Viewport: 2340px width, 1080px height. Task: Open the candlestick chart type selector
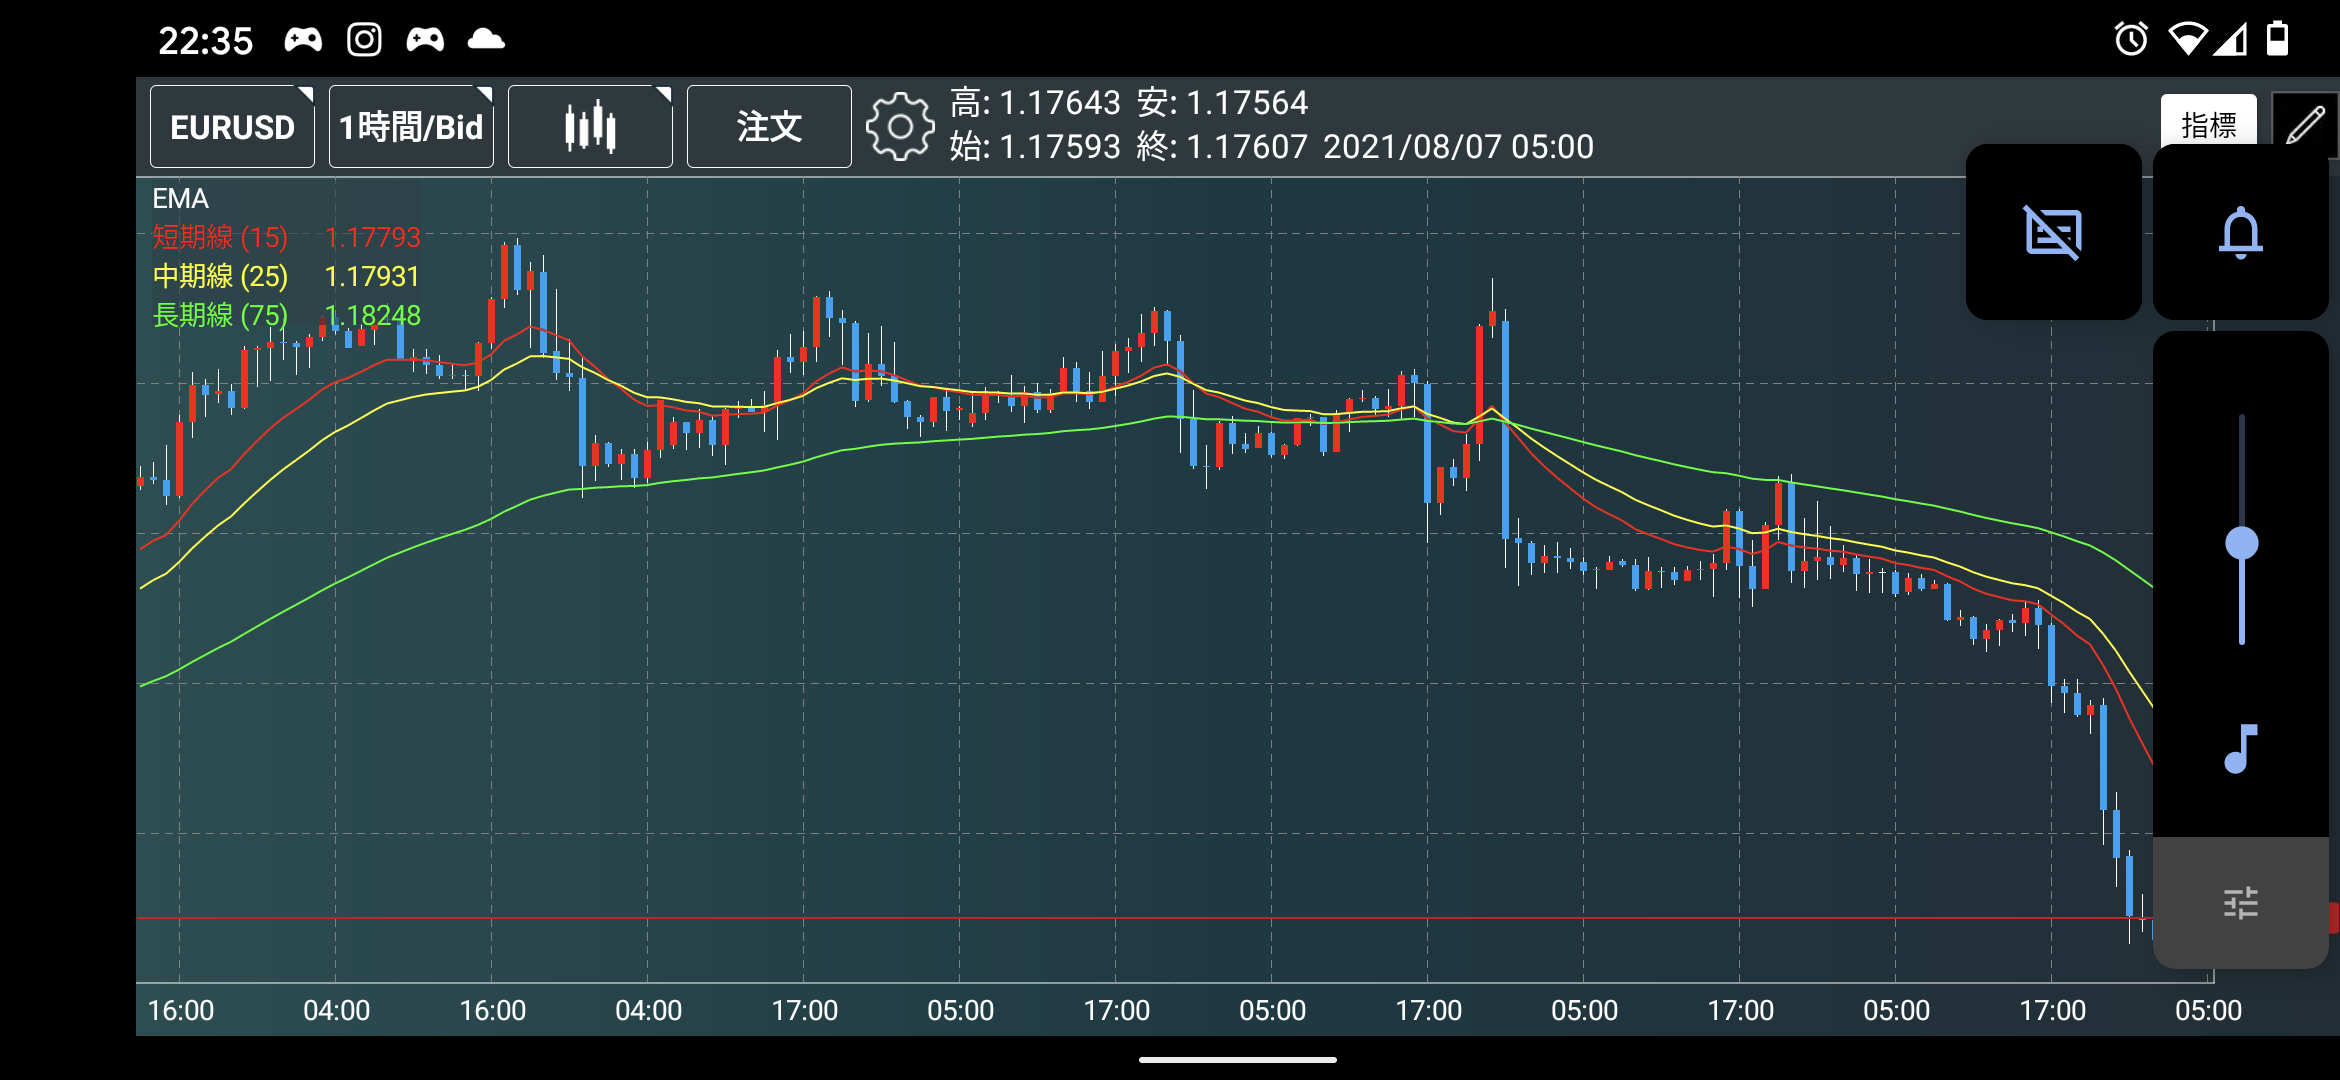590,127
